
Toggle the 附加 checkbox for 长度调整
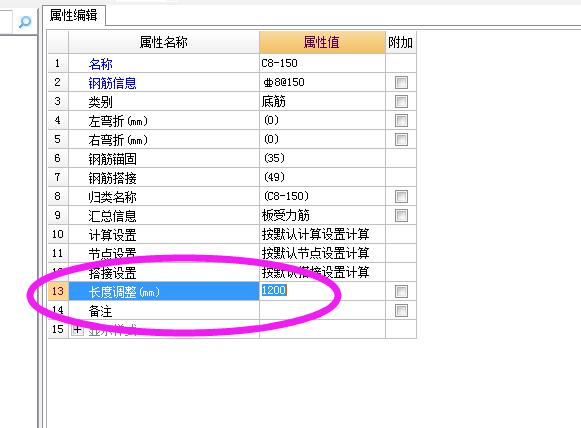click(401, 291)
